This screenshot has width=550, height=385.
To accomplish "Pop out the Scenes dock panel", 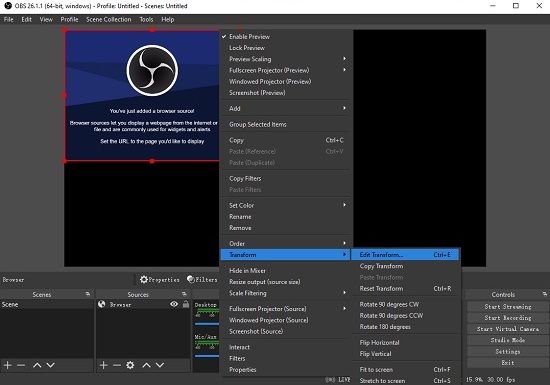I will click(x=88, y=294).
